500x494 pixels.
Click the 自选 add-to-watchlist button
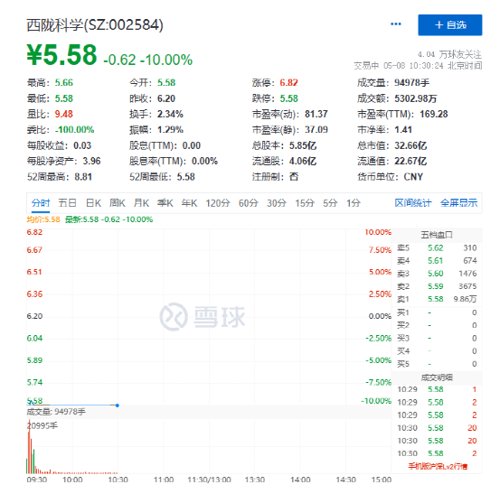(x=450, y=25)
